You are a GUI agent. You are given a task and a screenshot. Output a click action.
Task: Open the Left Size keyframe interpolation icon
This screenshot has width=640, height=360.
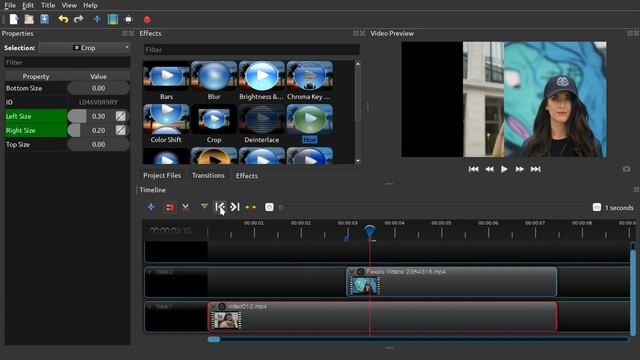[x=121, y=116]
